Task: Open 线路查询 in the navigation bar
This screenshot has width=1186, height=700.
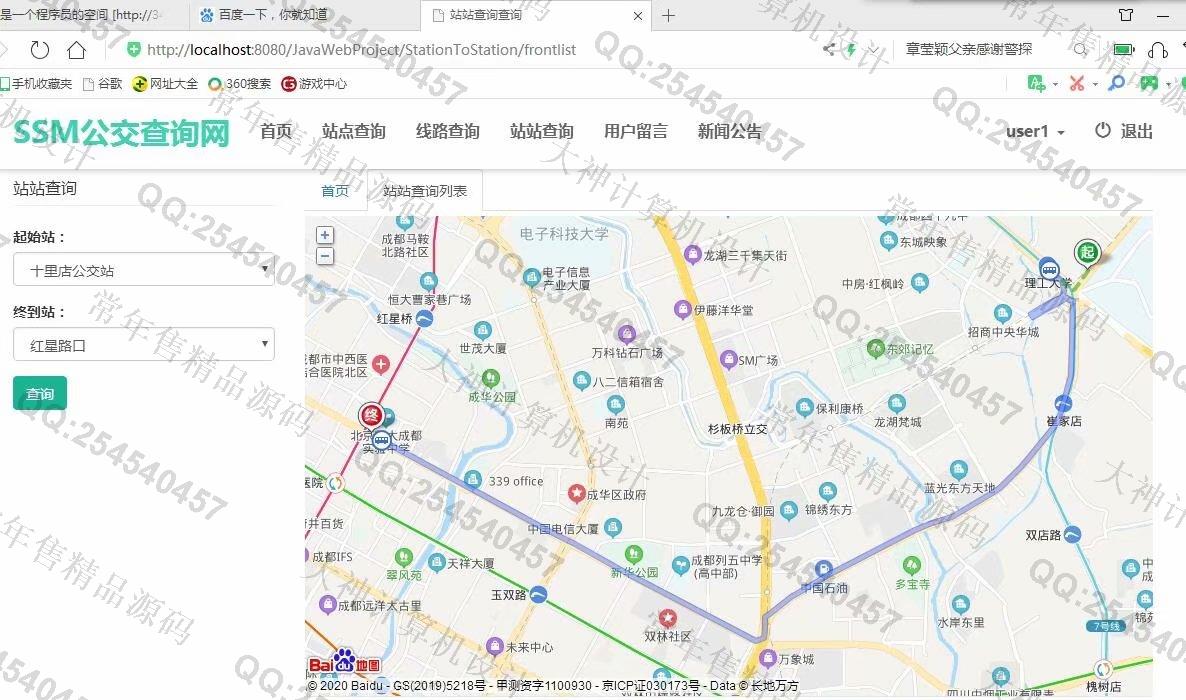Action: [x=448, y=132]
